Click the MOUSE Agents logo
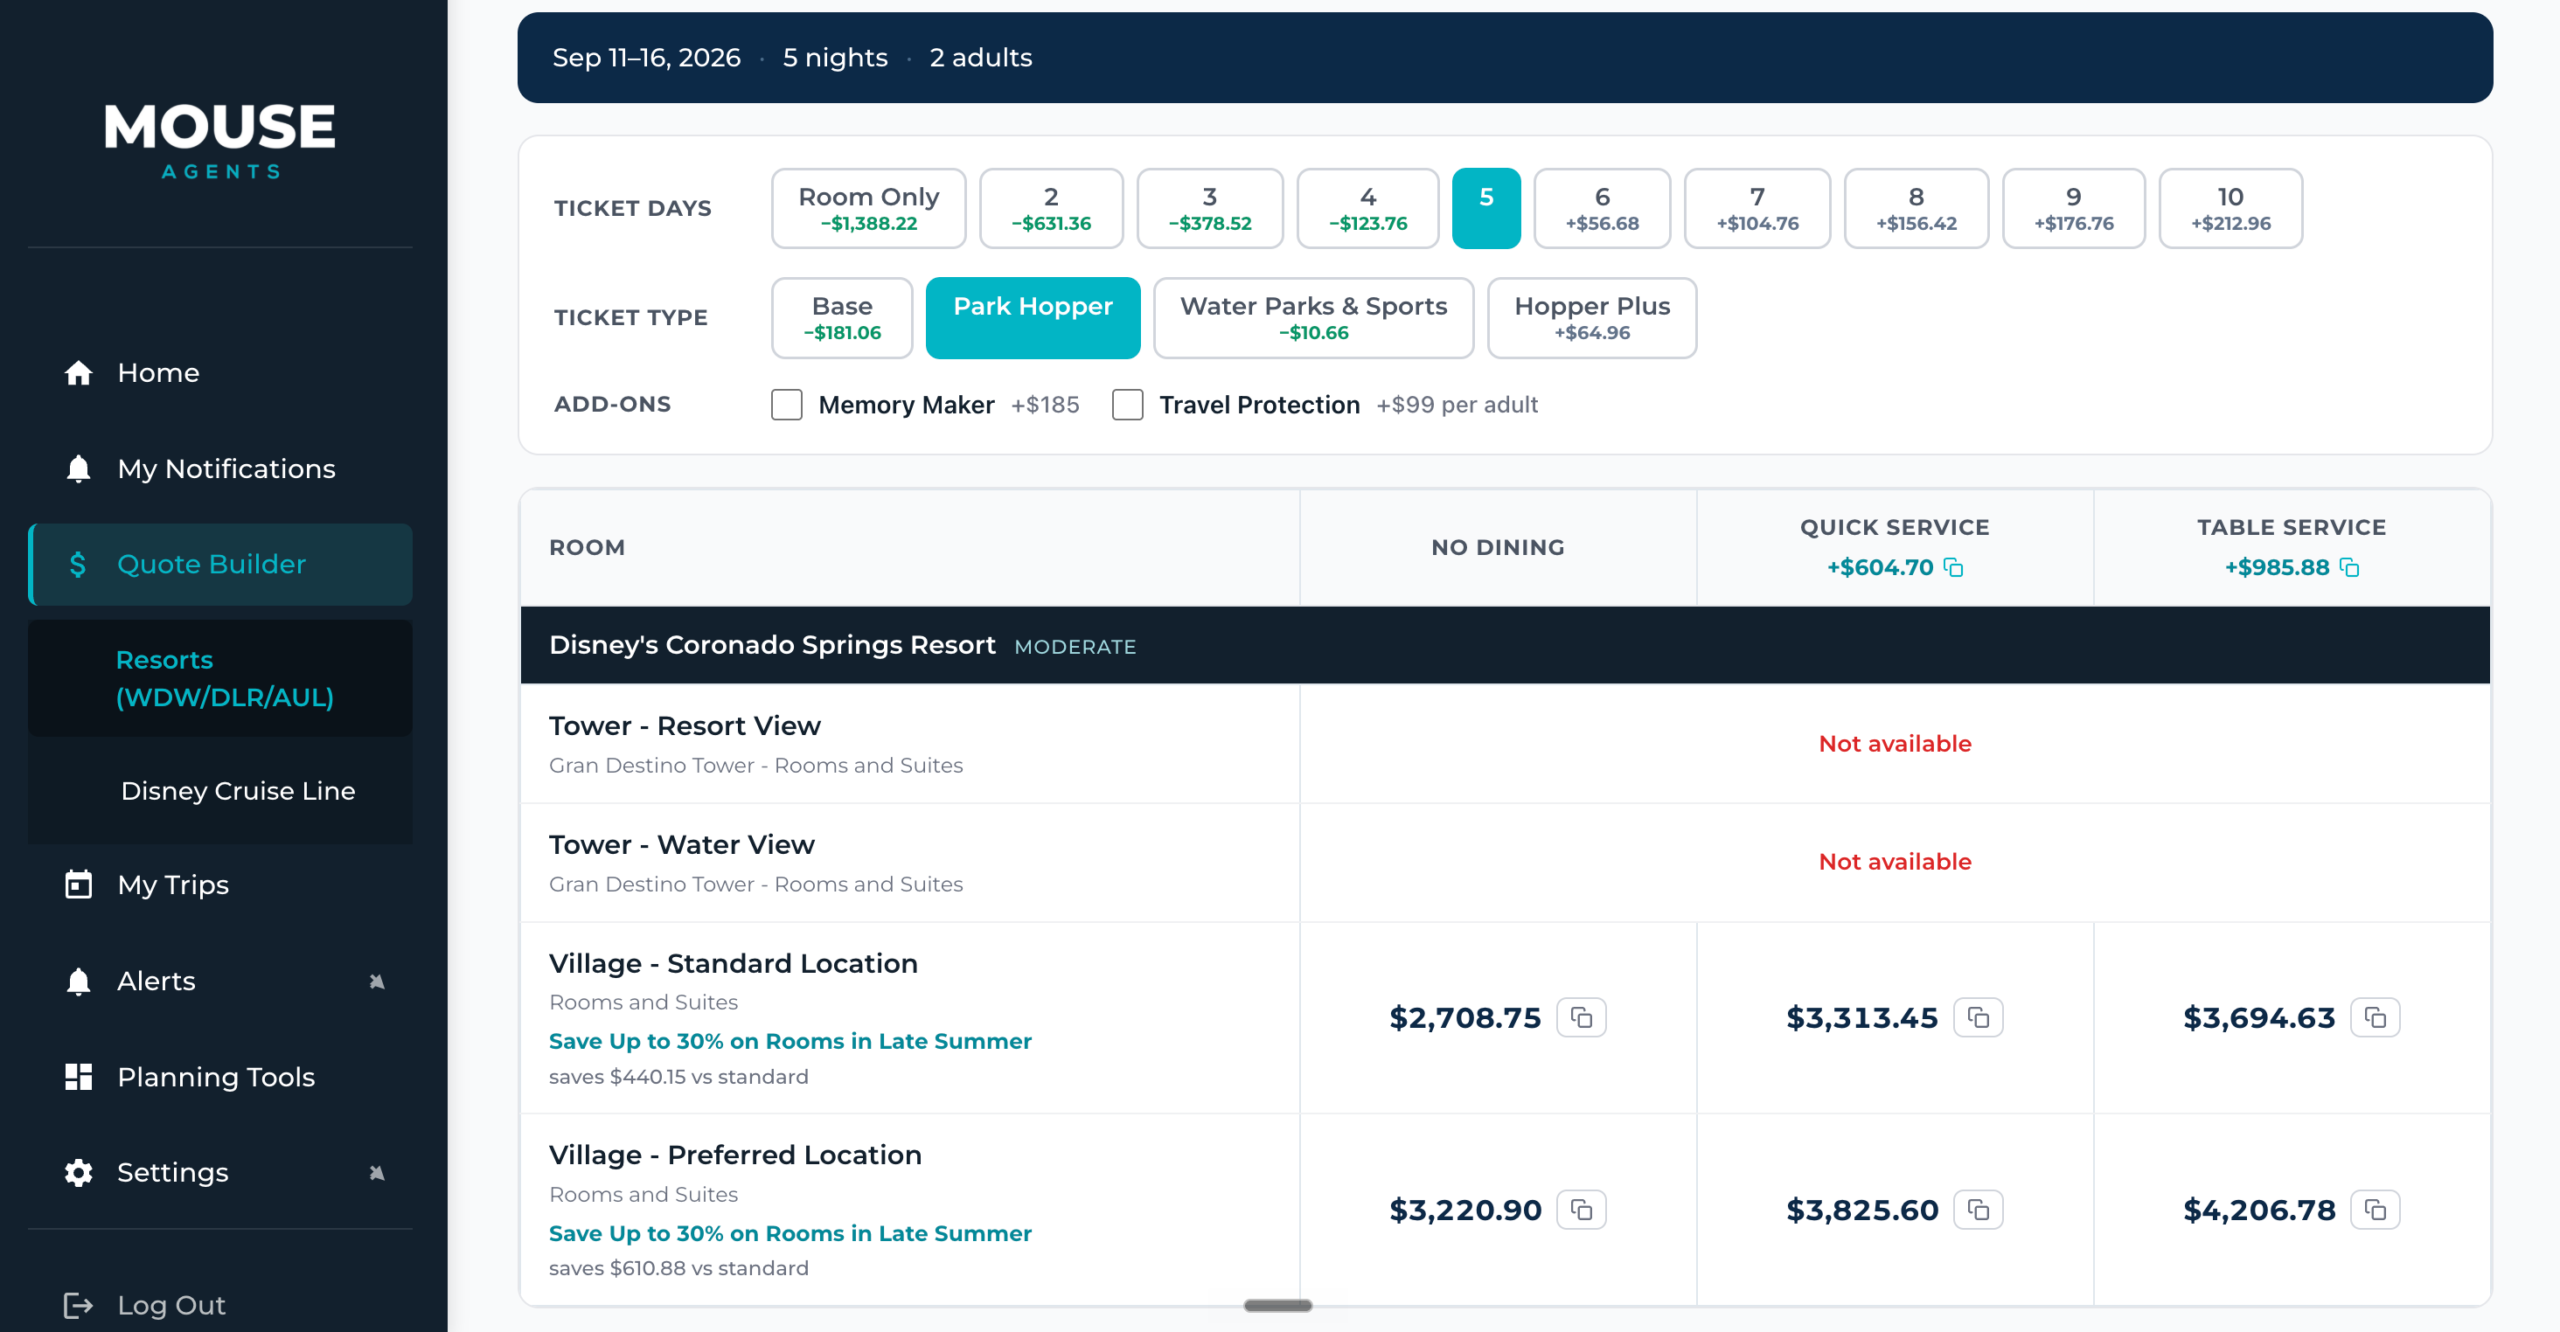 [x=220, y=141]
